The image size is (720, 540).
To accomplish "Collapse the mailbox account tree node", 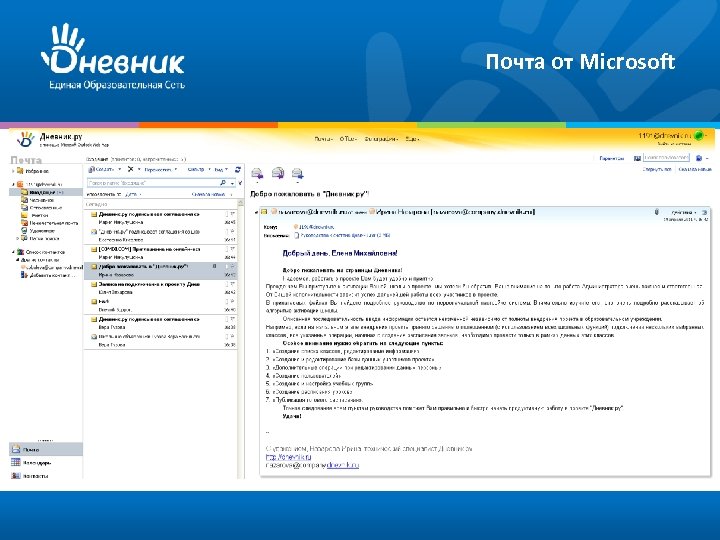I will [13, 184].
